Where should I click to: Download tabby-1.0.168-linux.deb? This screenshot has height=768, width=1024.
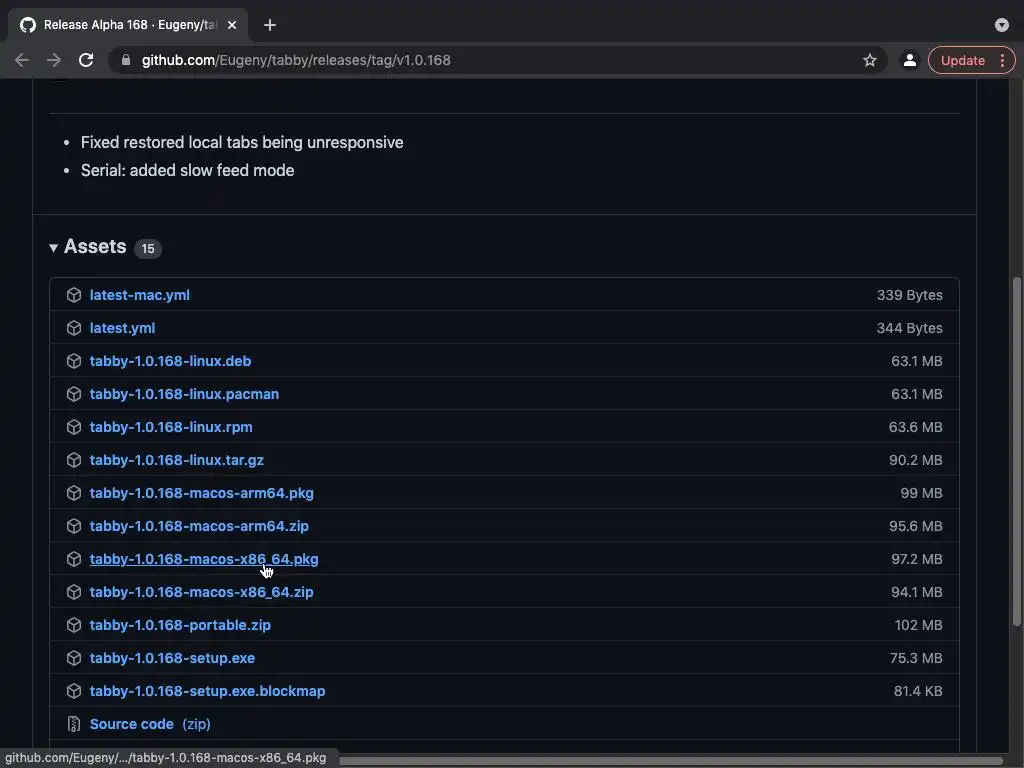[170, 361]
